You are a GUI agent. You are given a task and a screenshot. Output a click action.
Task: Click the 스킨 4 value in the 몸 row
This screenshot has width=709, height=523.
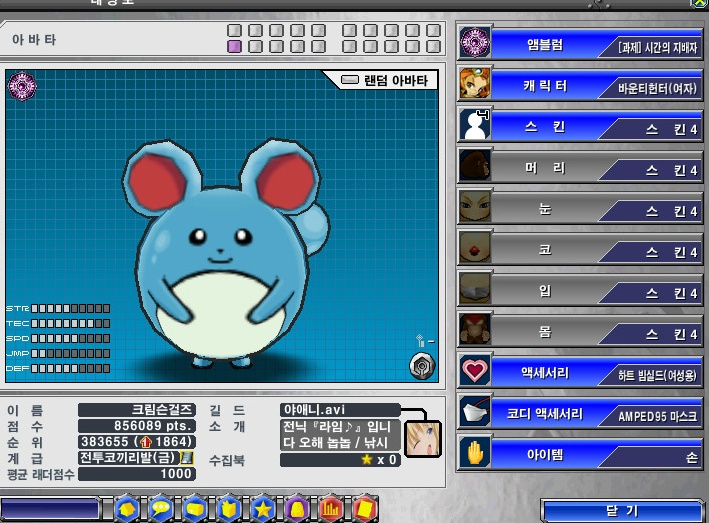pyautogui.click(x=671, y=335)
